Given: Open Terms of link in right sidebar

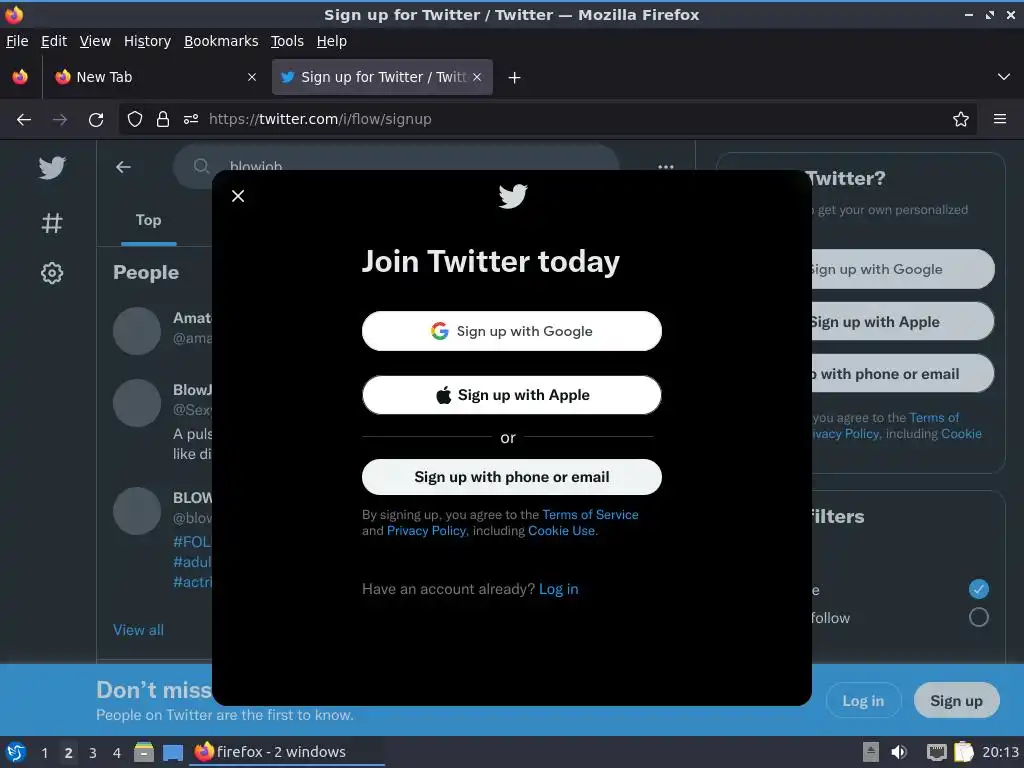Looking at the screenshot, I should [934, 417].
